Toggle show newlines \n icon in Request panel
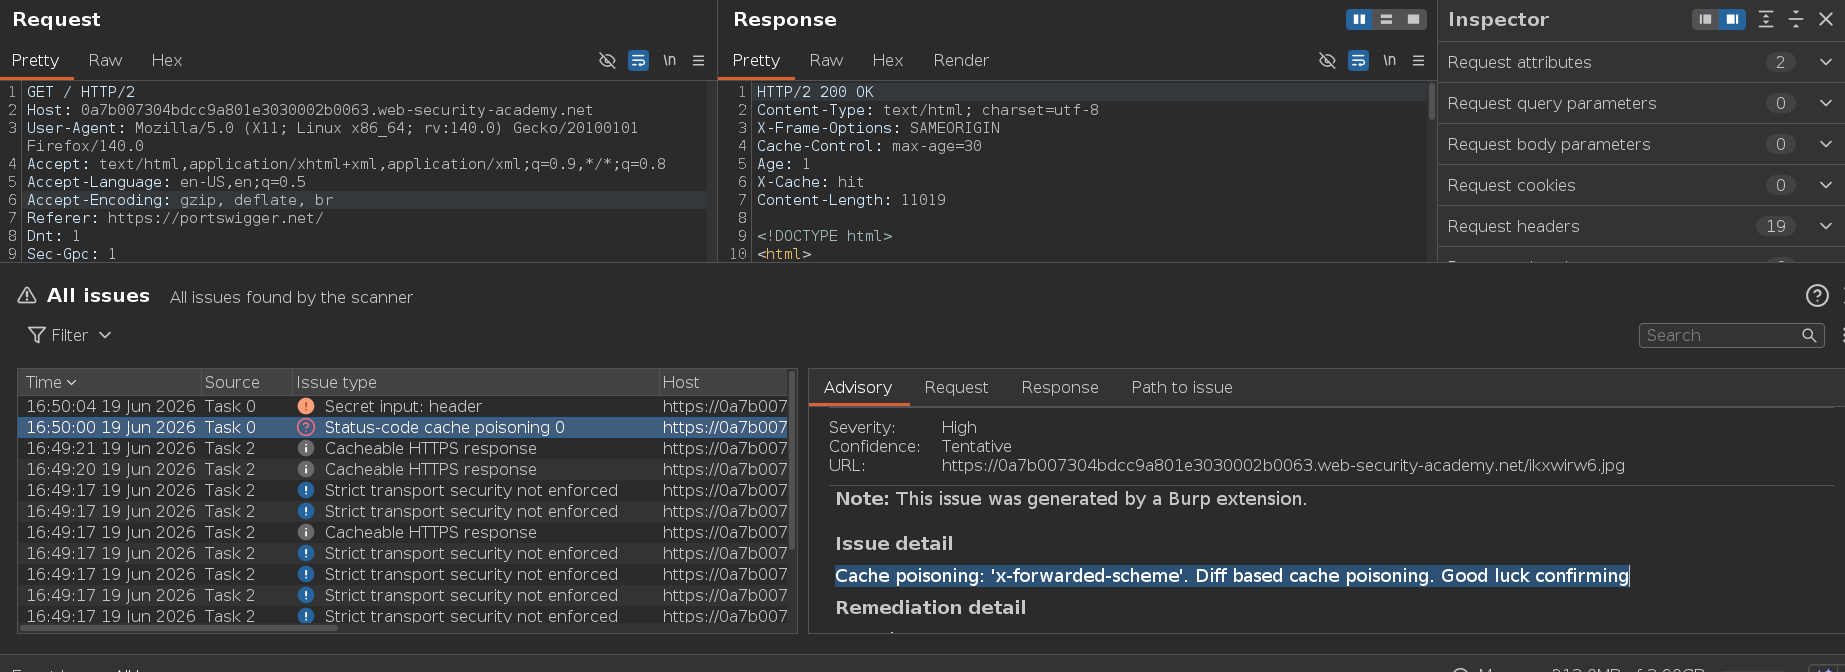 669,60
